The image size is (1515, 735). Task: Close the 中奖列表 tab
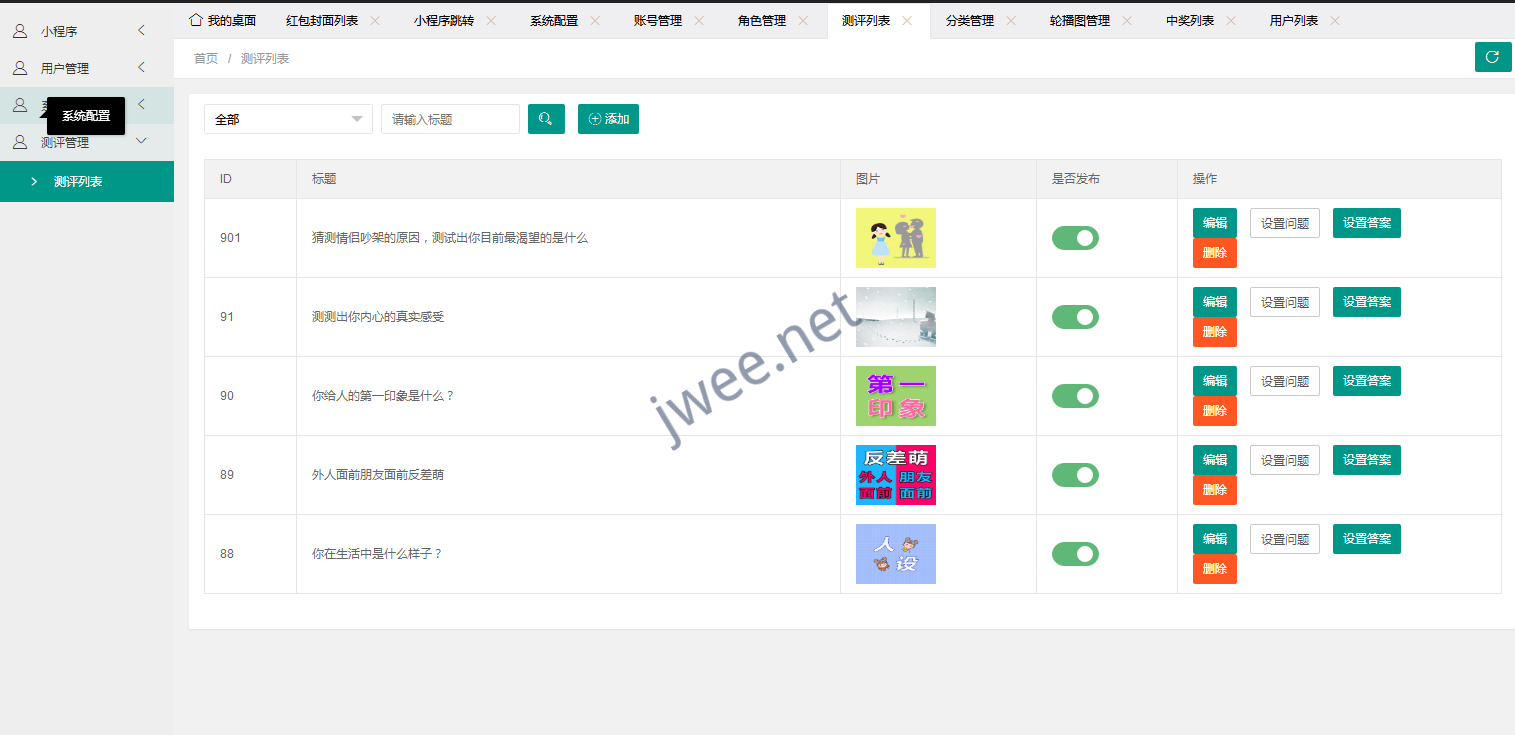tap(1231, 20)
